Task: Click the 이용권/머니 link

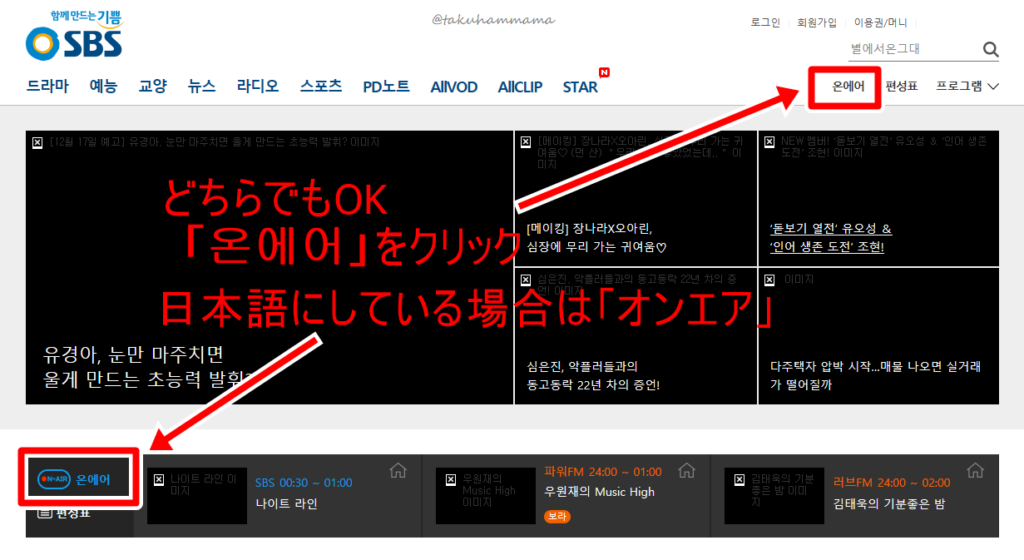Action: point(880,22)
